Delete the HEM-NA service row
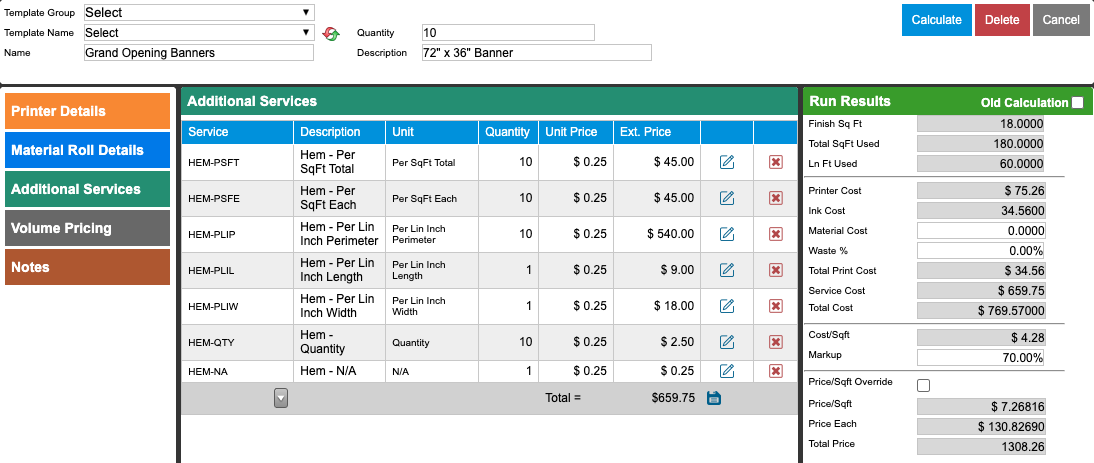 point(775,371)
